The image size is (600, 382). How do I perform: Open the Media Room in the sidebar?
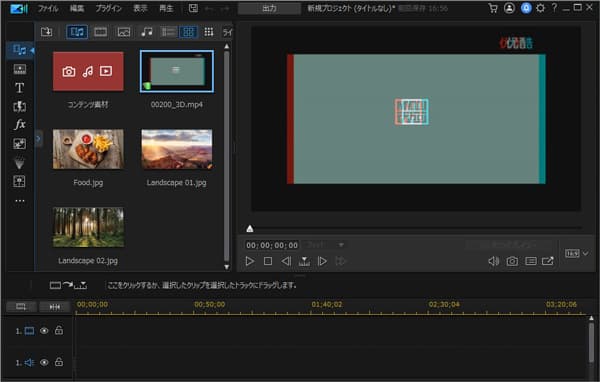pyautogui.click(x=19, y=50)
